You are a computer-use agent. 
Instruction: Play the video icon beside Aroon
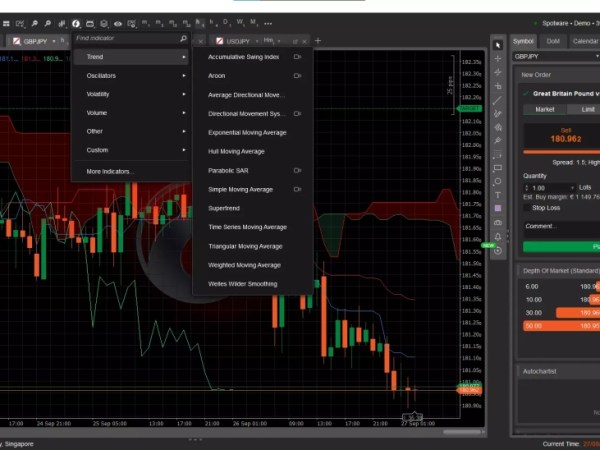click(297, 76)
